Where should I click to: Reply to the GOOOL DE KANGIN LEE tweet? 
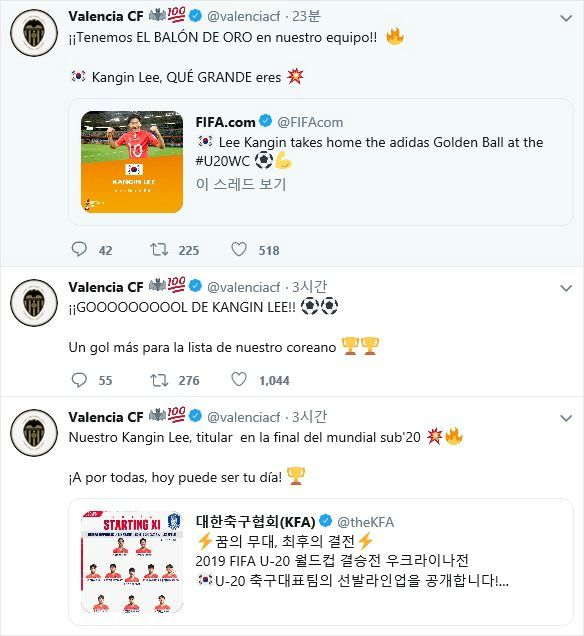tap(79, 380)
